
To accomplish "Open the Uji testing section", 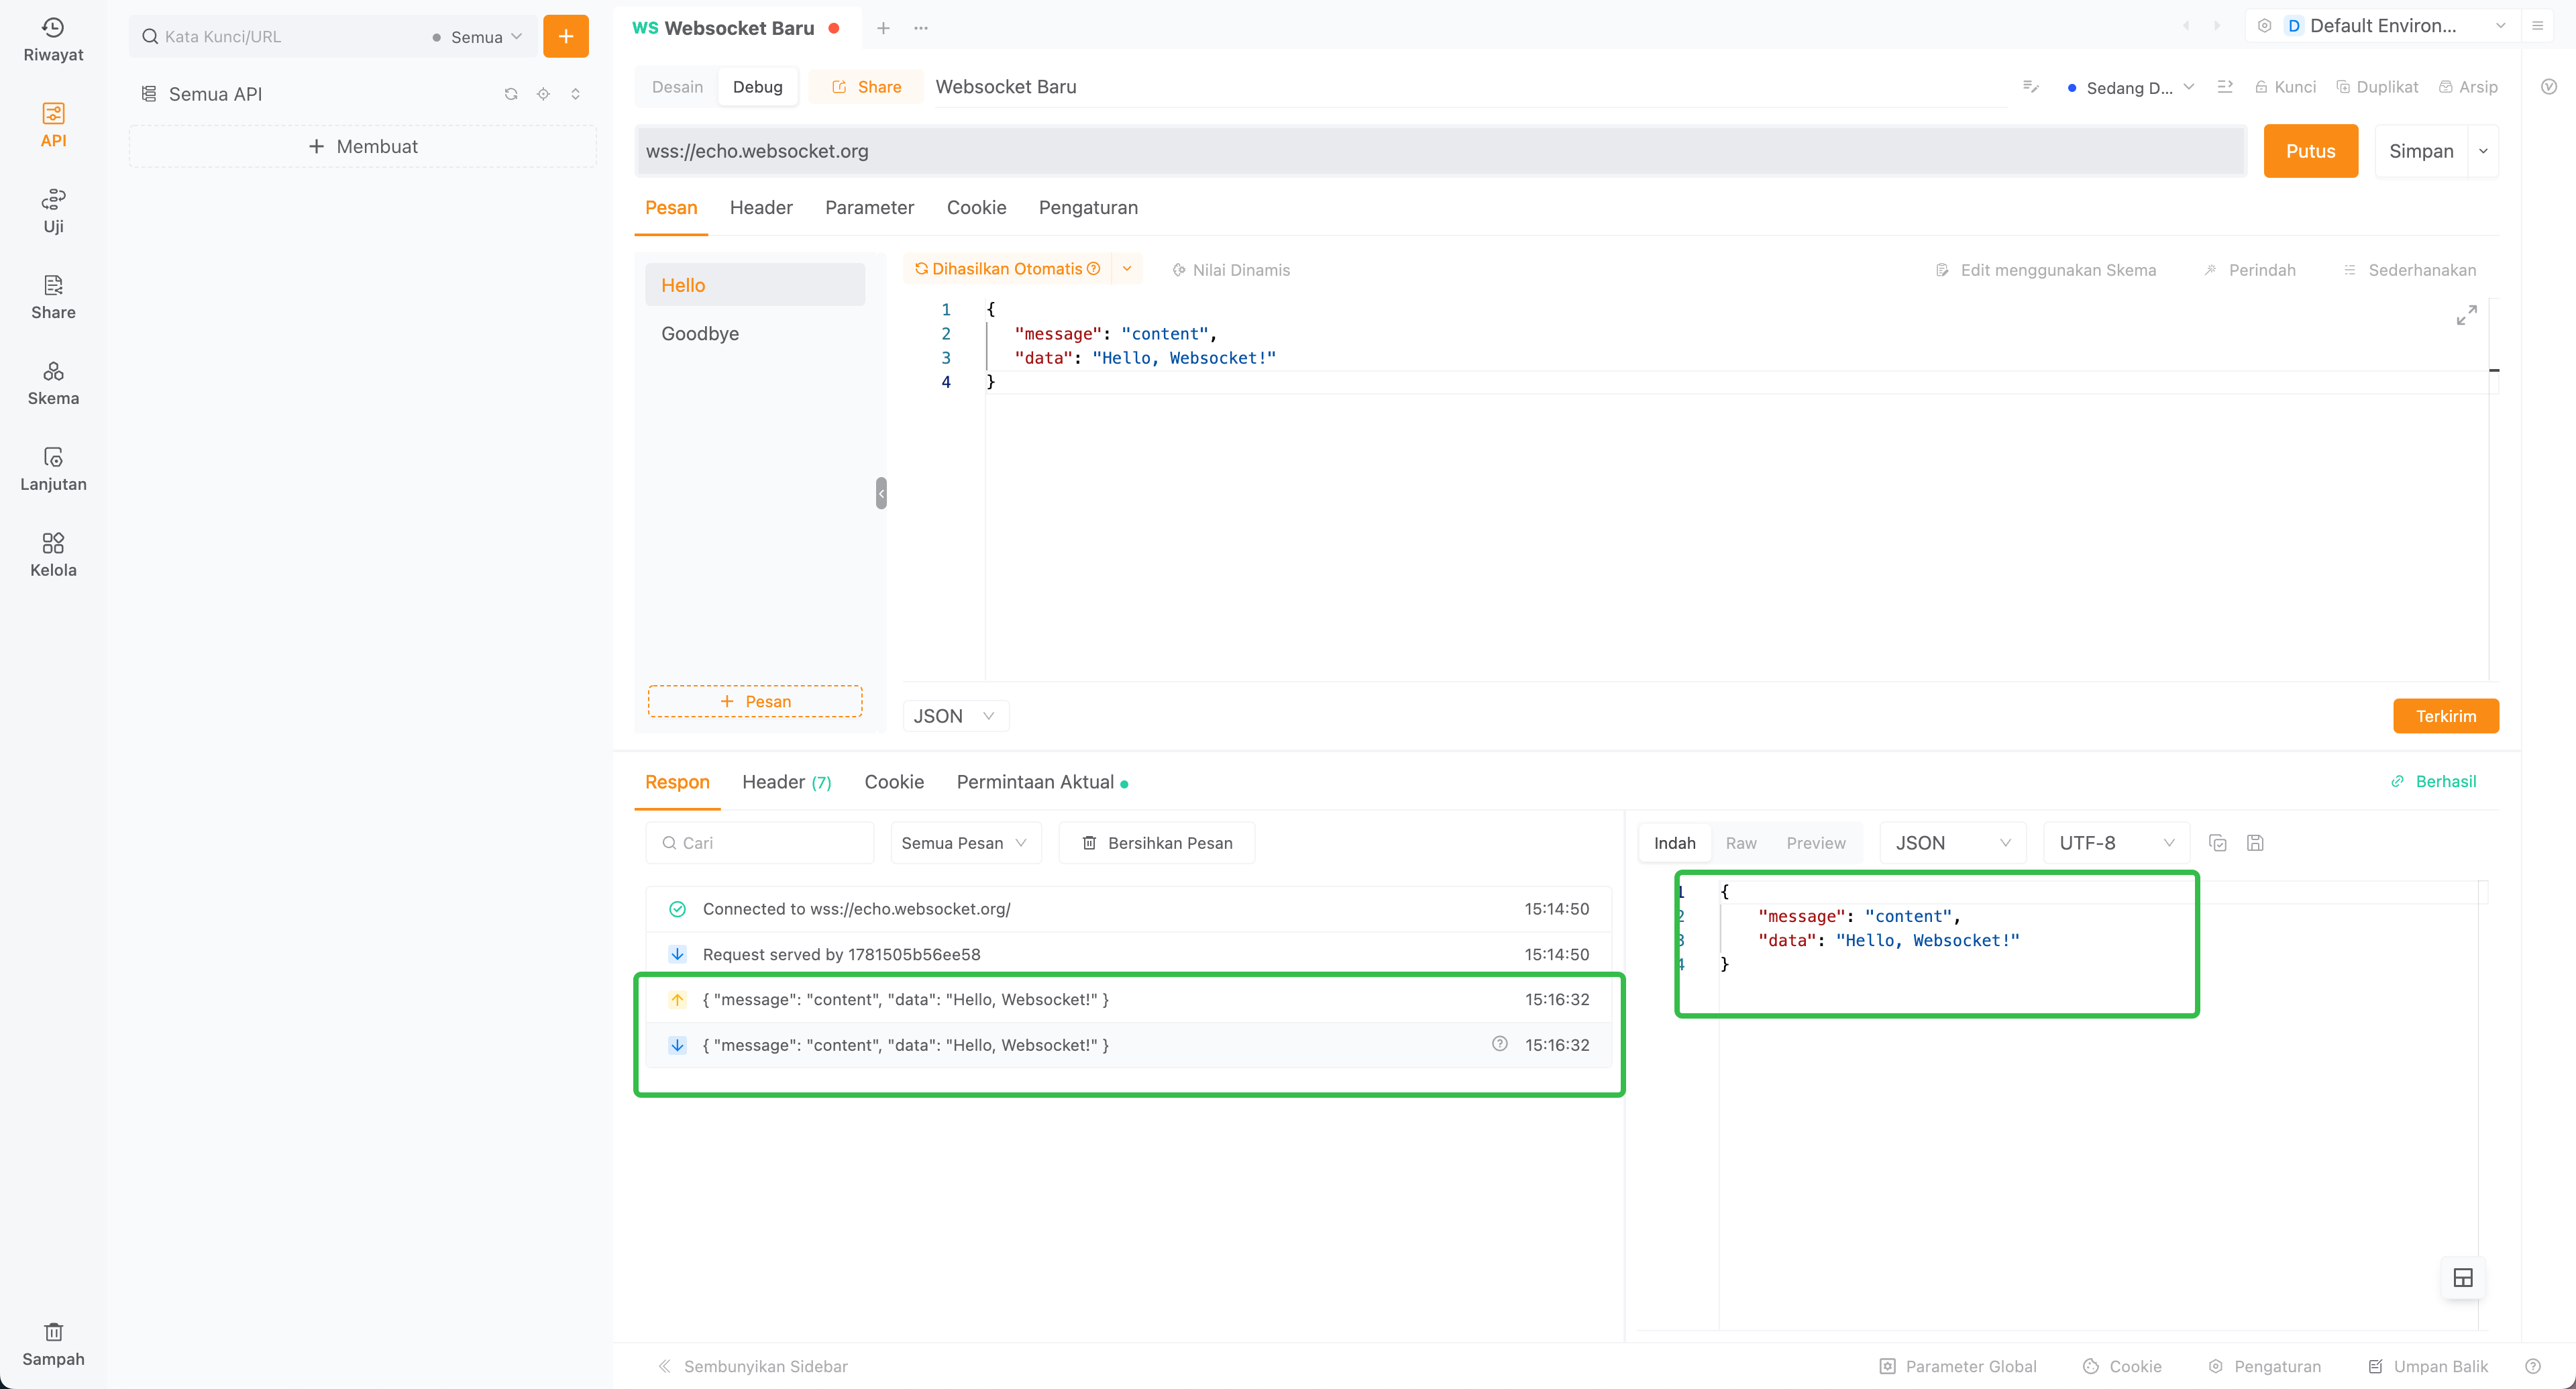I will pos(53,212).
